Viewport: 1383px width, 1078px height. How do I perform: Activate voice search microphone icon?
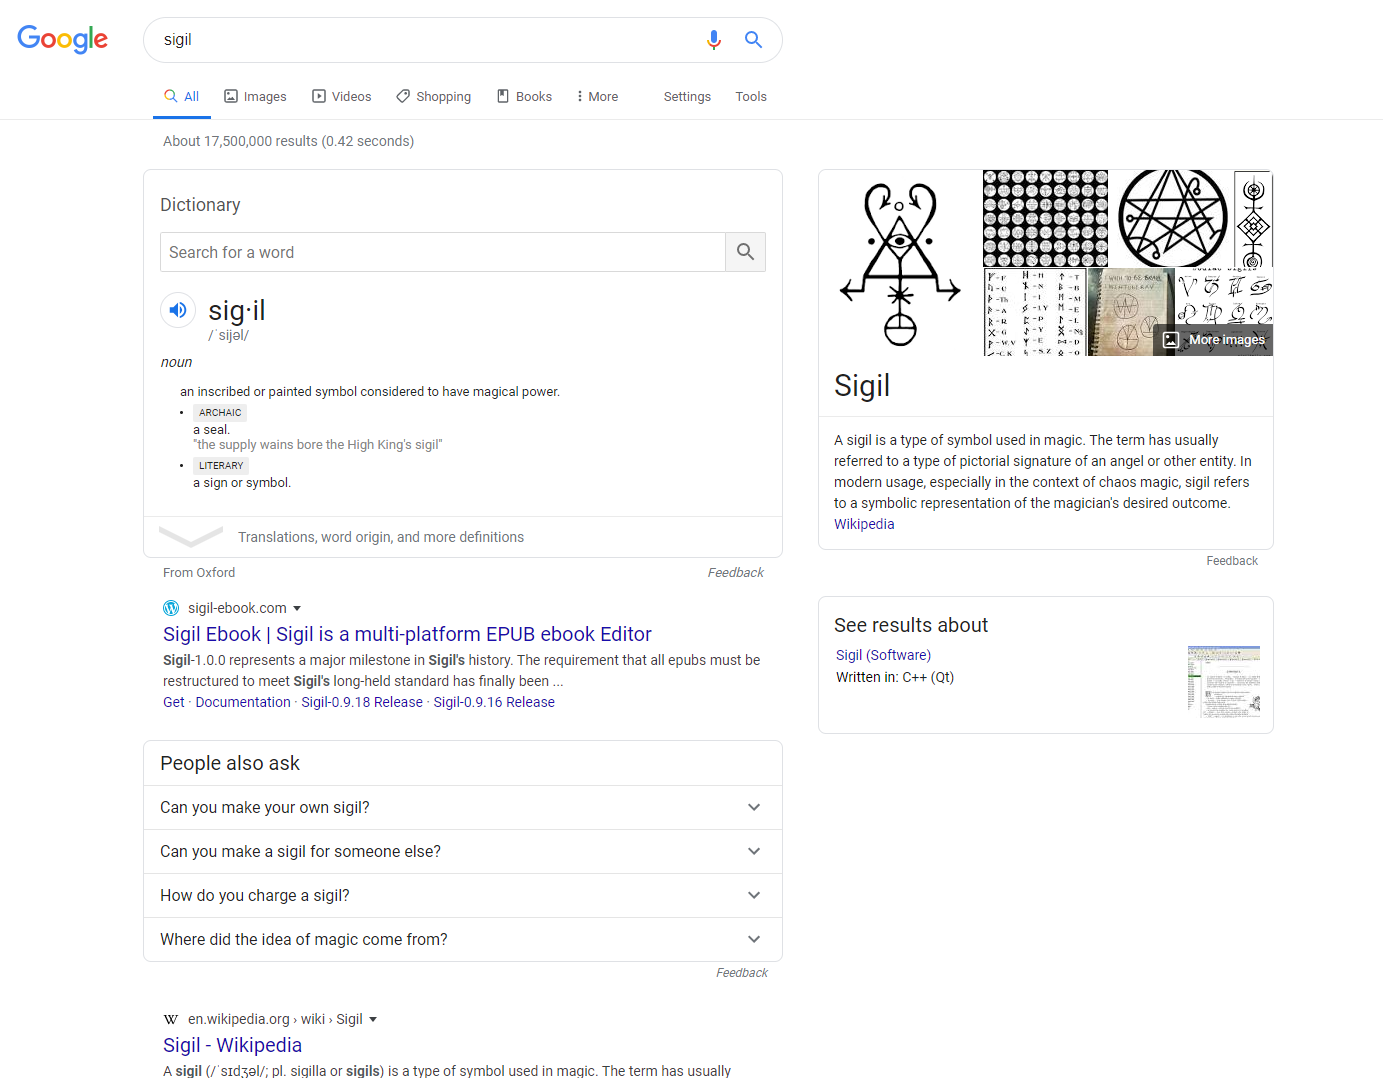(713, 40)
